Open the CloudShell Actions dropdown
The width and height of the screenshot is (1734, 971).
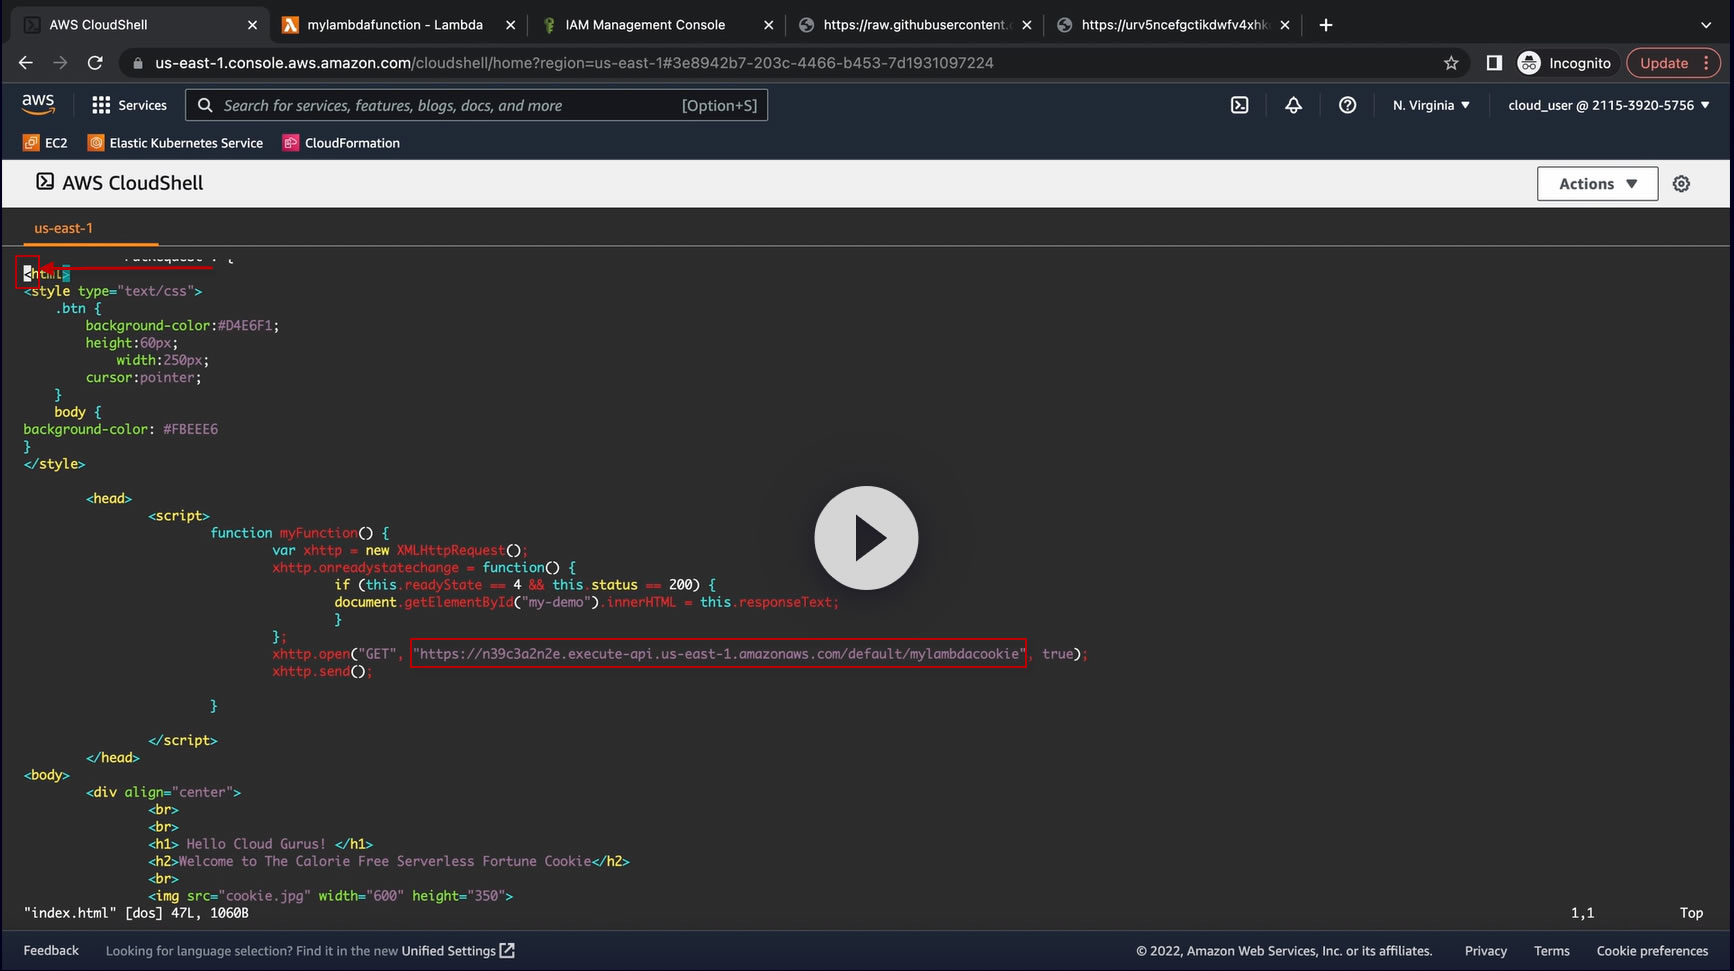click(1597, 184)
